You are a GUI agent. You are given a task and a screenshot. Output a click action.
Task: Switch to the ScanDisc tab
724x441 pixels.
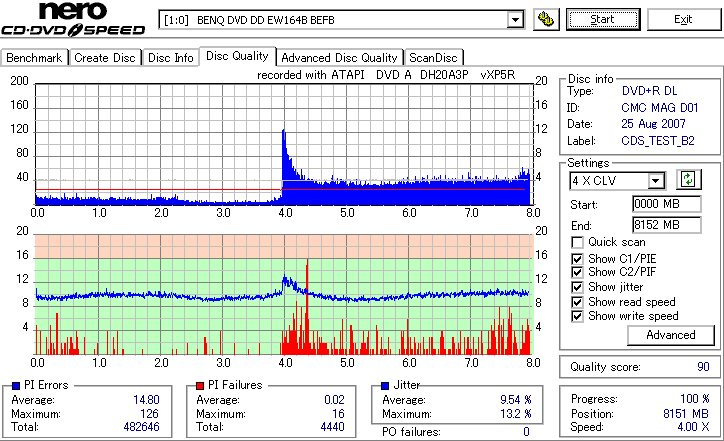pos(433,58)
